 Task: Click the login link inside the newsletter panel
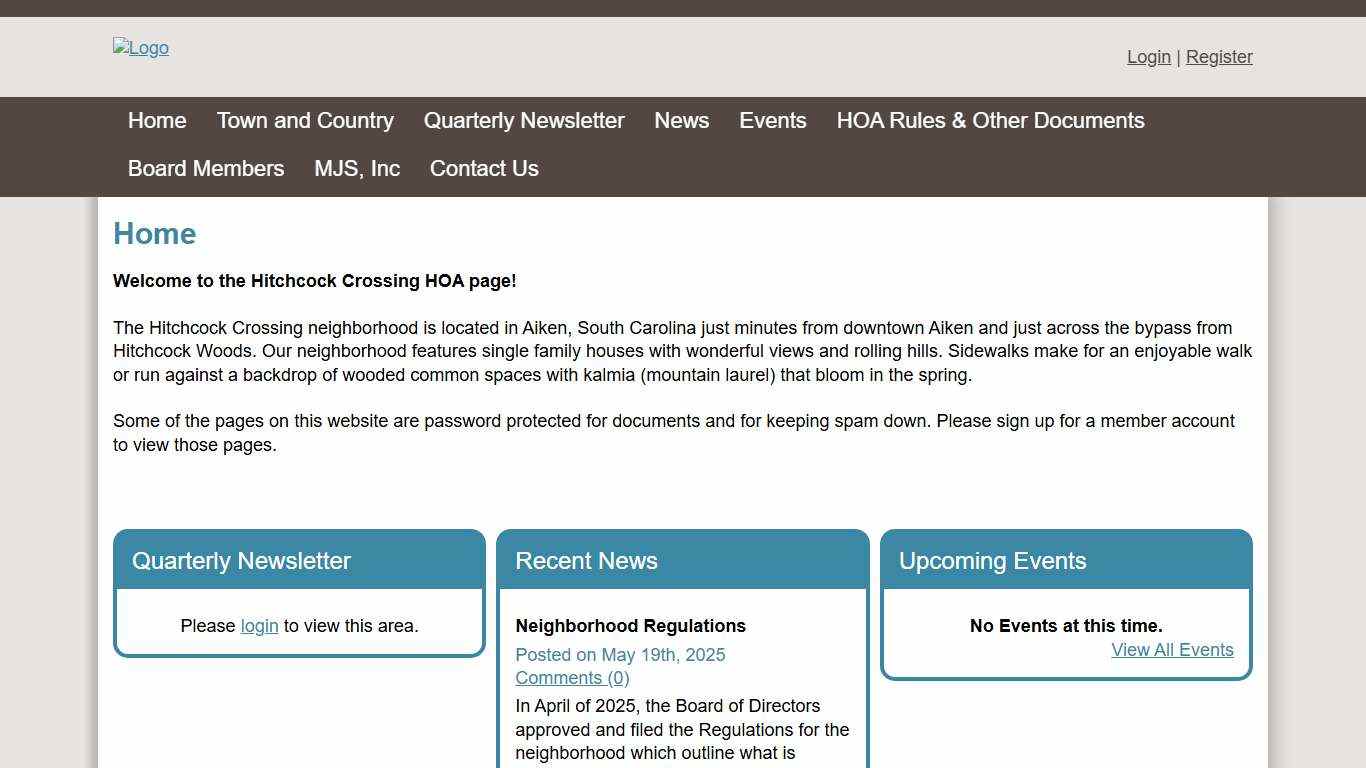(x=259, y=626)
